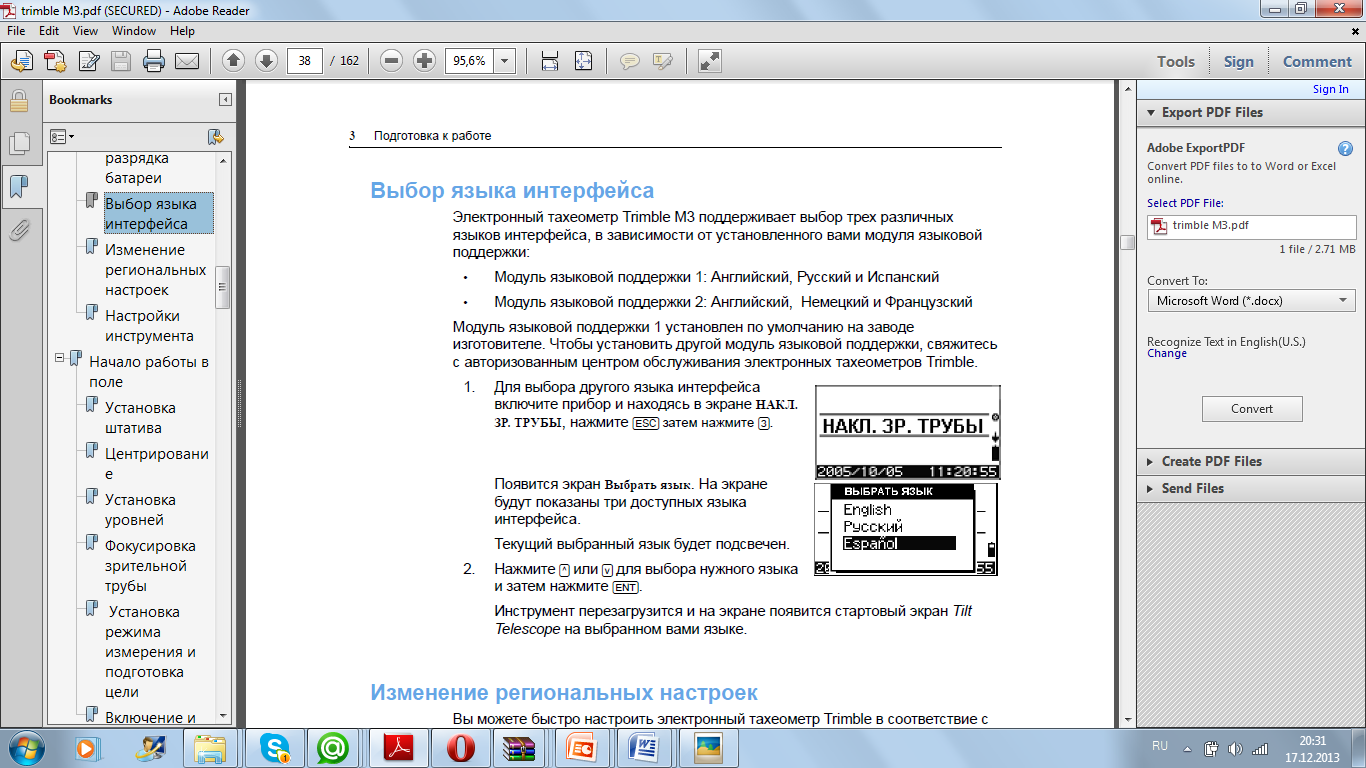This screenshot has height=768, width=1366.
Task: Click the document vertical scrollbar thumb
Action: point(1127,243)
